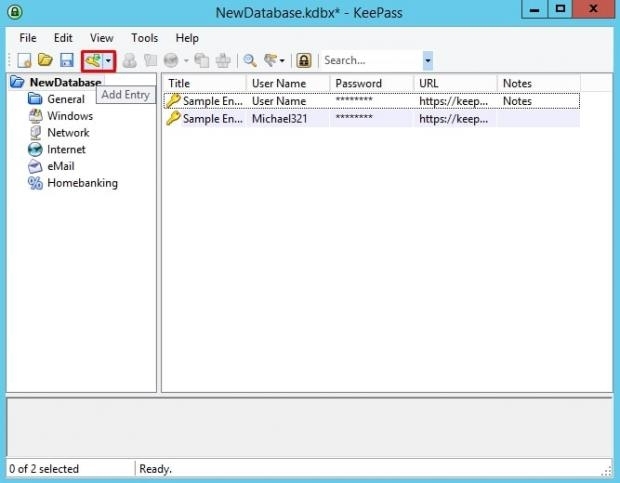Select the Sample Entry with User Name
620x483 pixels.
(x=372, y=101)
